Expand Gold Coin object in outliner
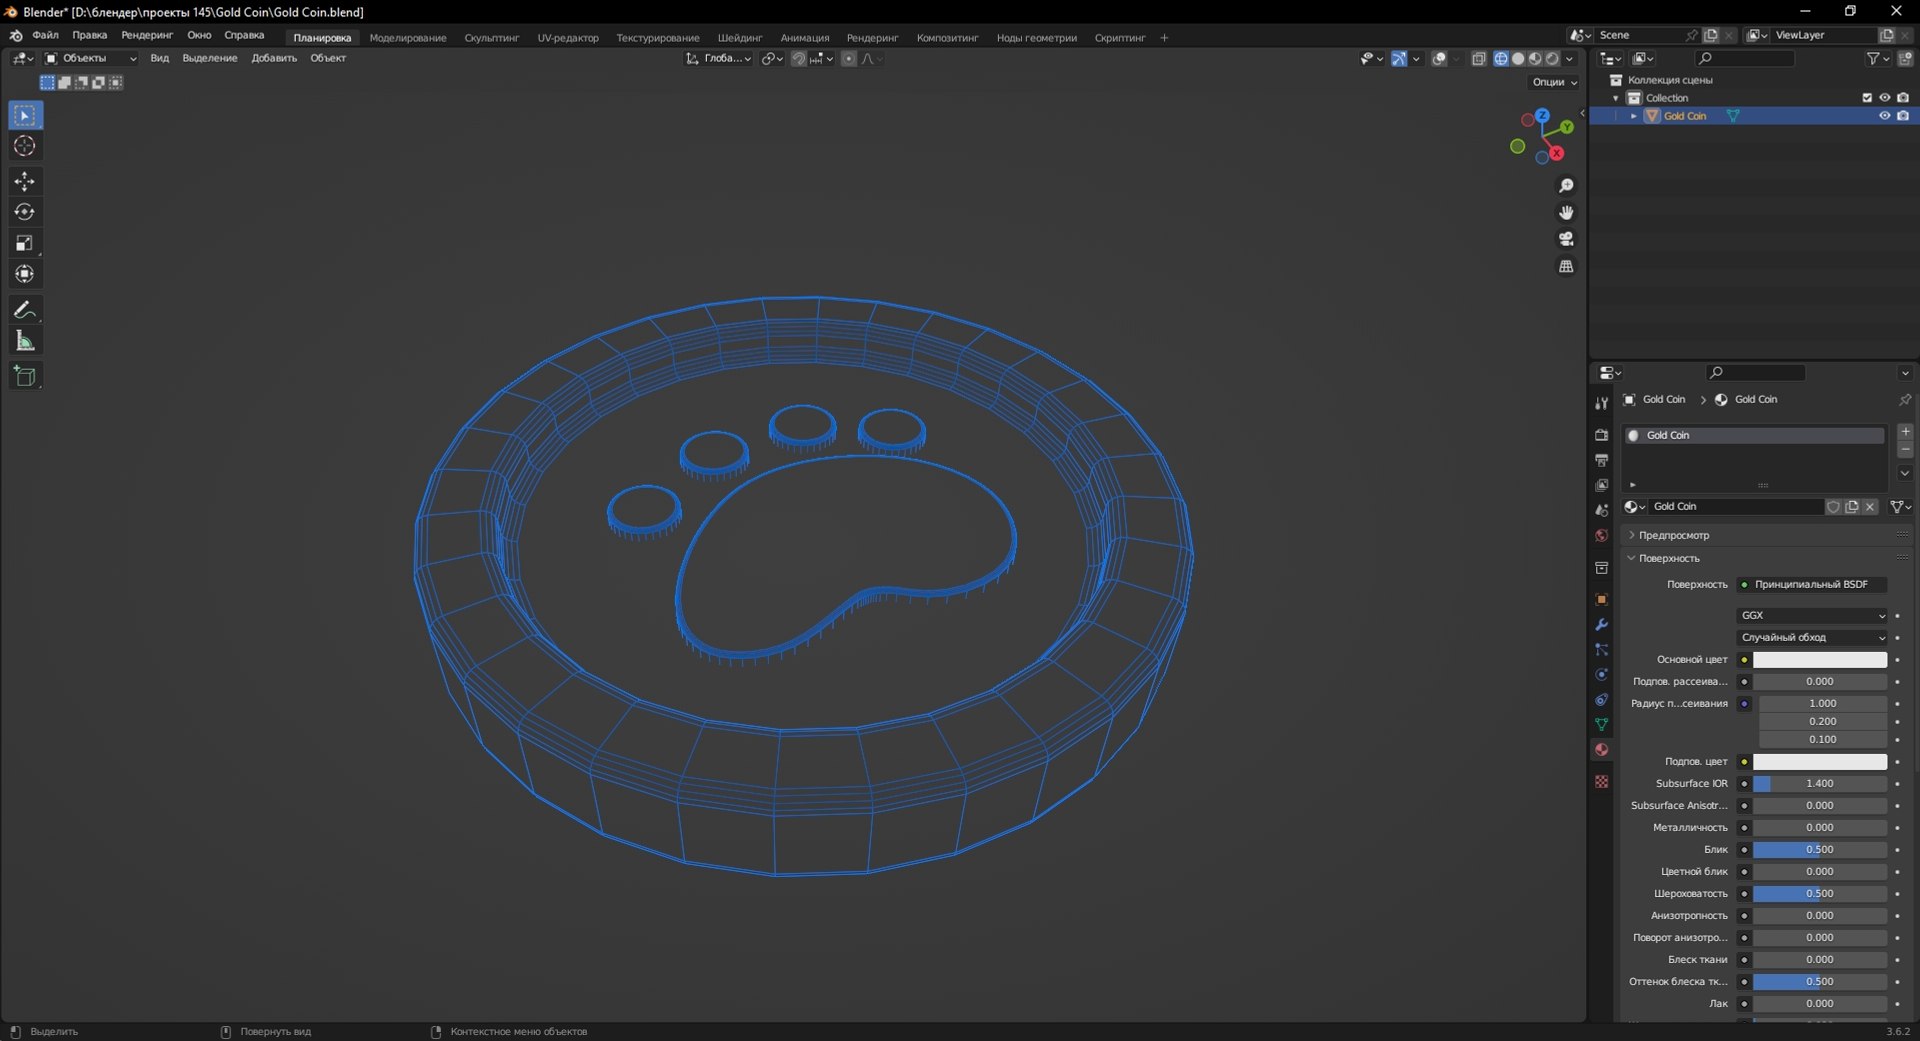The height and width of the screenshot is (1041, 1920). pos(1634,116)
